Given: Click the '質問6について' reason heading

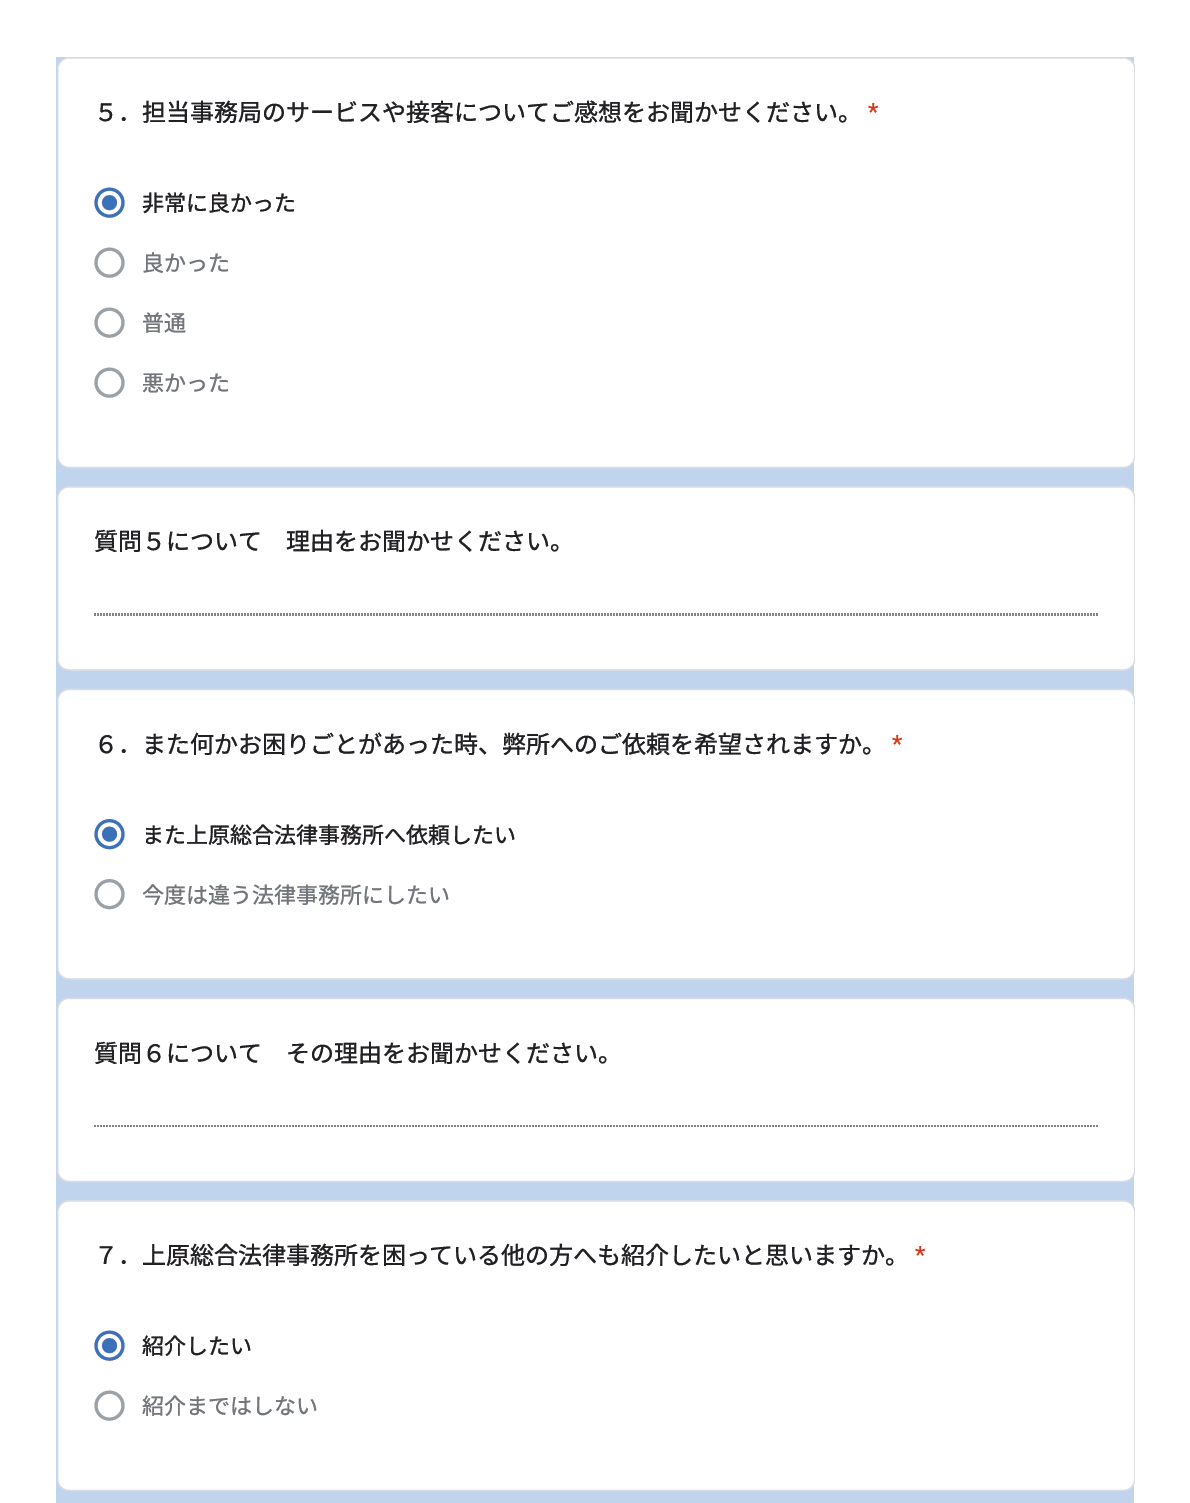Looking at the screenshot, I should click(352, 1053).
